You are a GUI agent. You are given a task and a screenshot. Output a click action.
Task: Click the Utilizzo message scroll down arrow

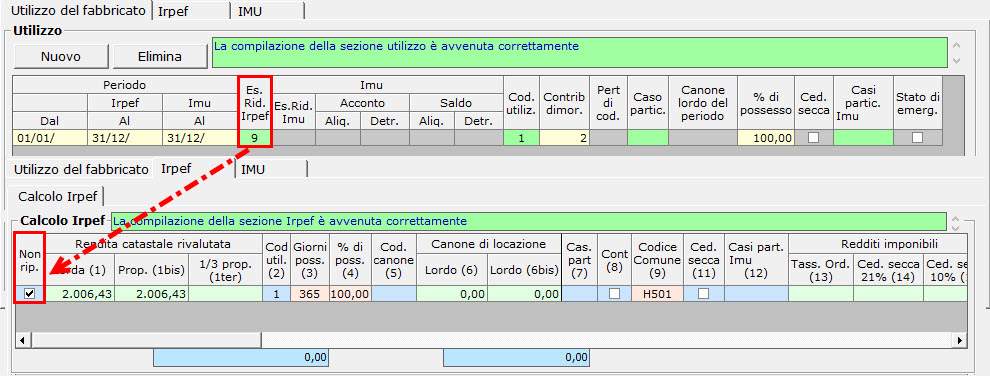click(x=956, y=60)
